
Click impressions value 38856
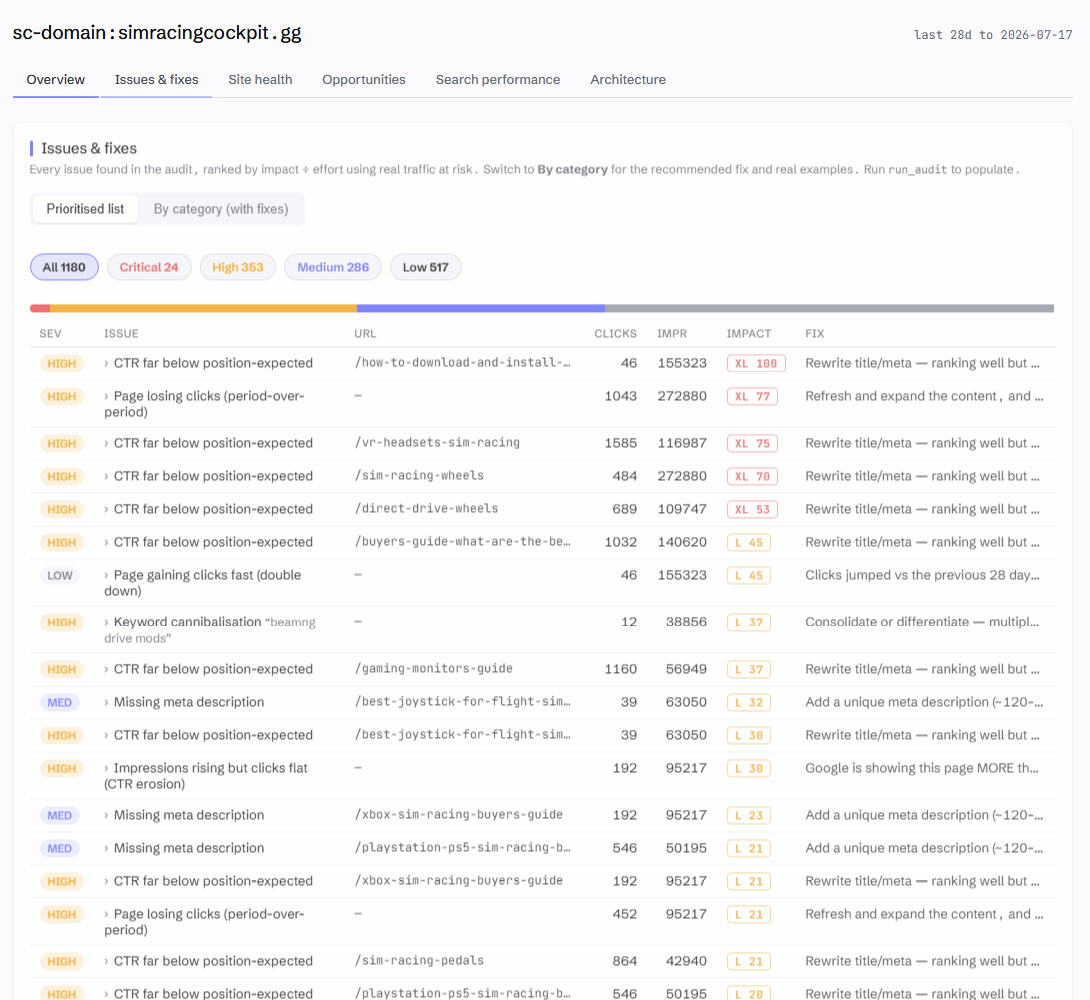click(686, 621)
